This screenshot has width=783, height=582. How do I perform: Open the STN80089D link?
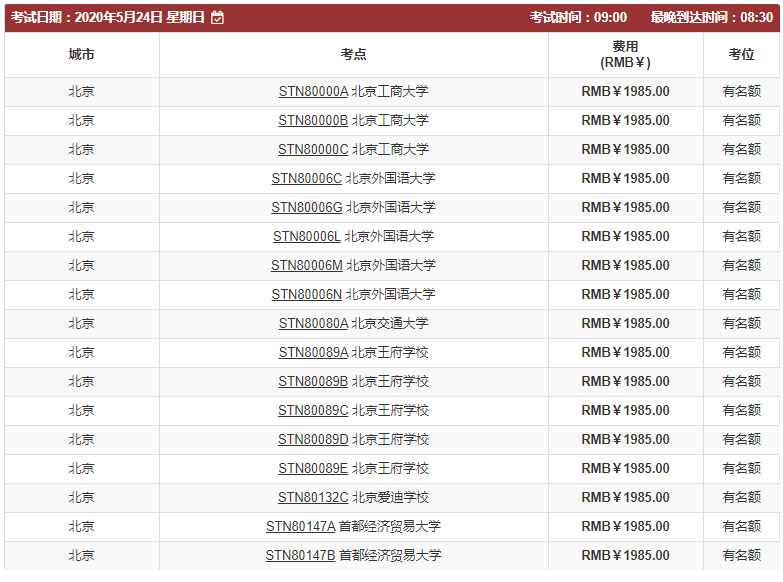click(x=313, y=440)
